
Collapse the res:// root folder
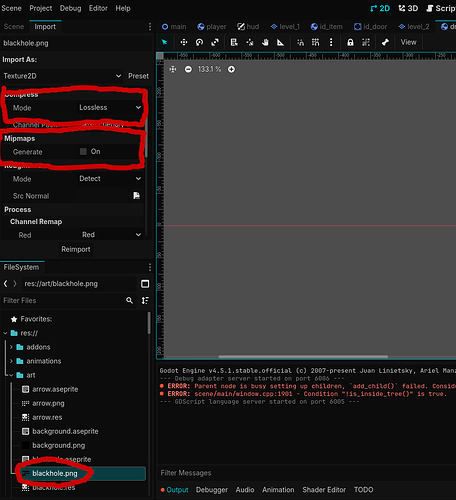tap(5, 333)
